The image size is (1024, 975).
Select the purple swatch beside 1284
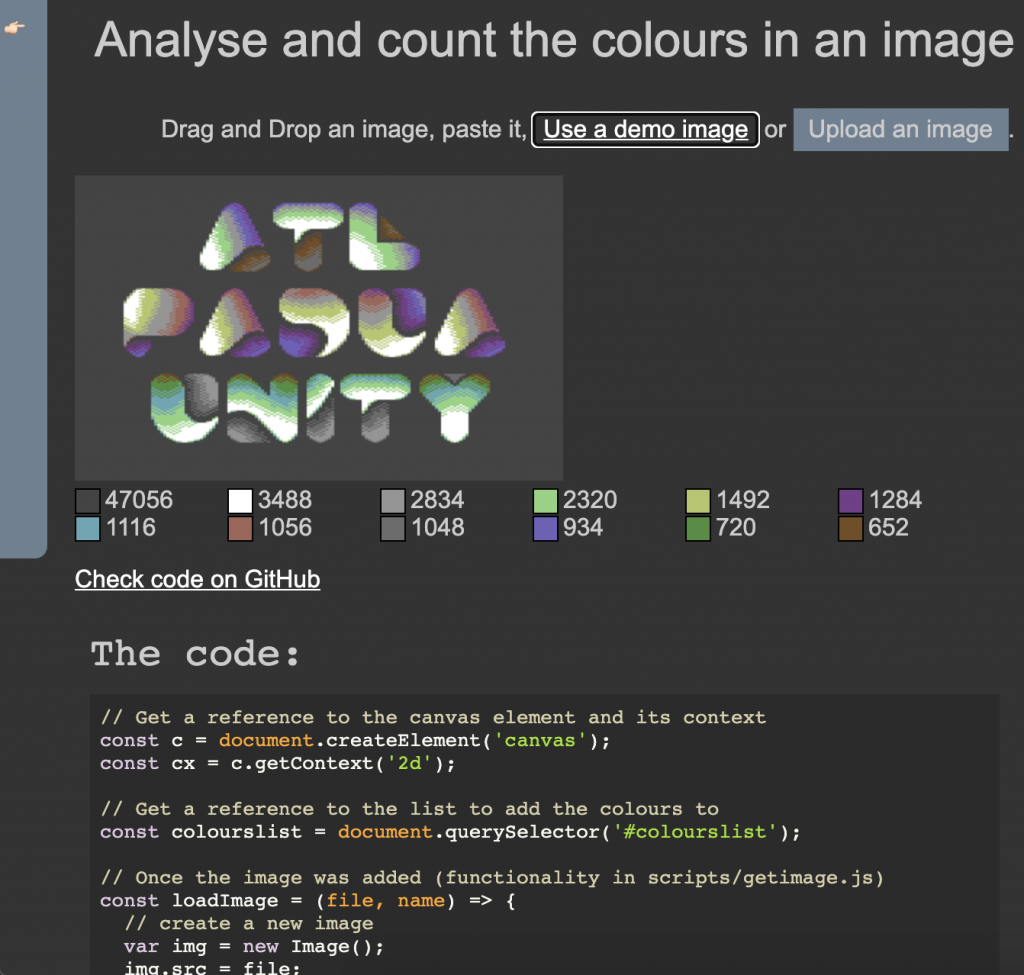pyautogui.click(x=851, y=501)
